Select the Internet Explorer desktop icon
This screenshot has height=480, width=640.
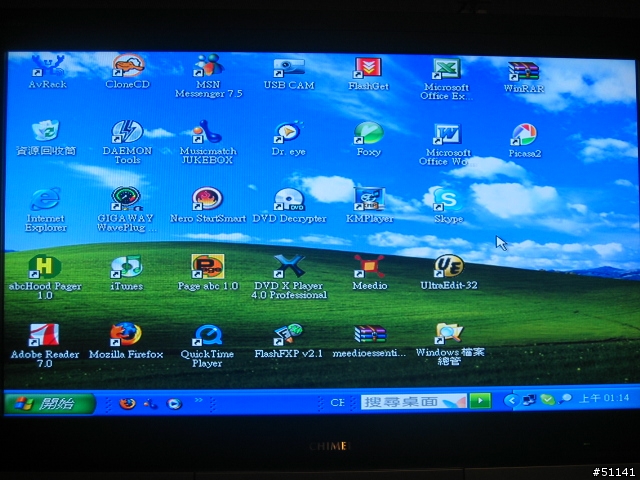pyautogui.click(x=46, y=210)
